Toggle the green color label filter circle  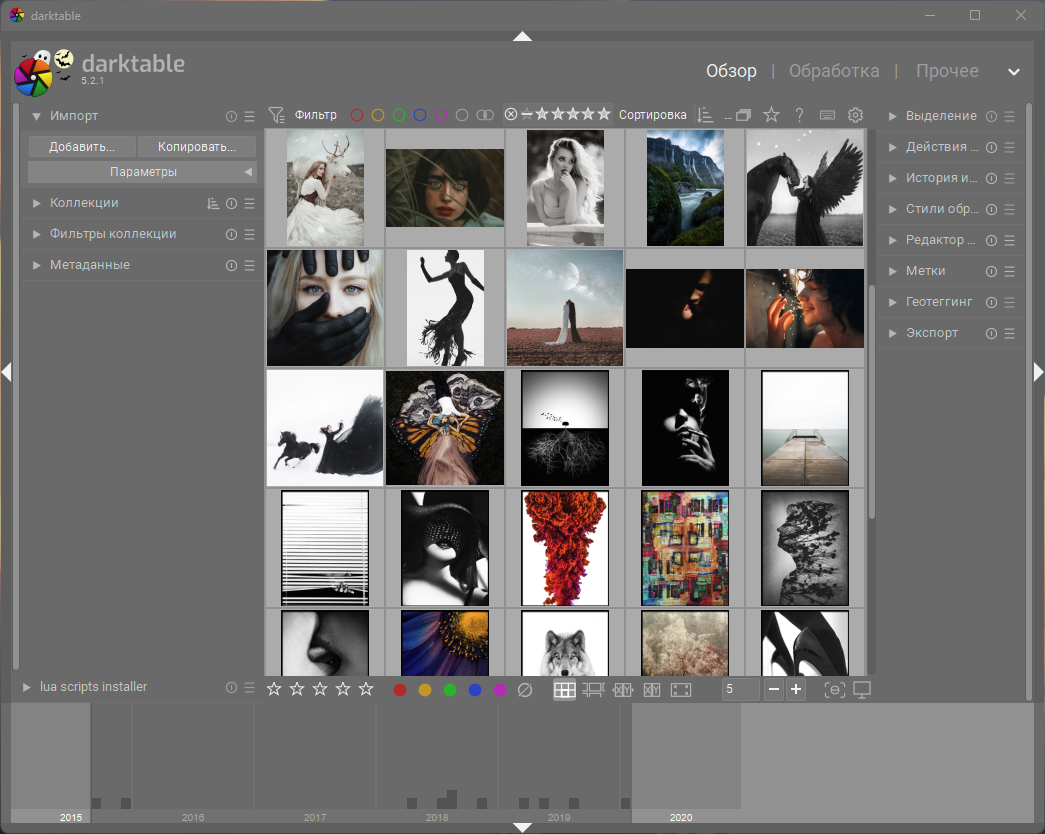399,115
